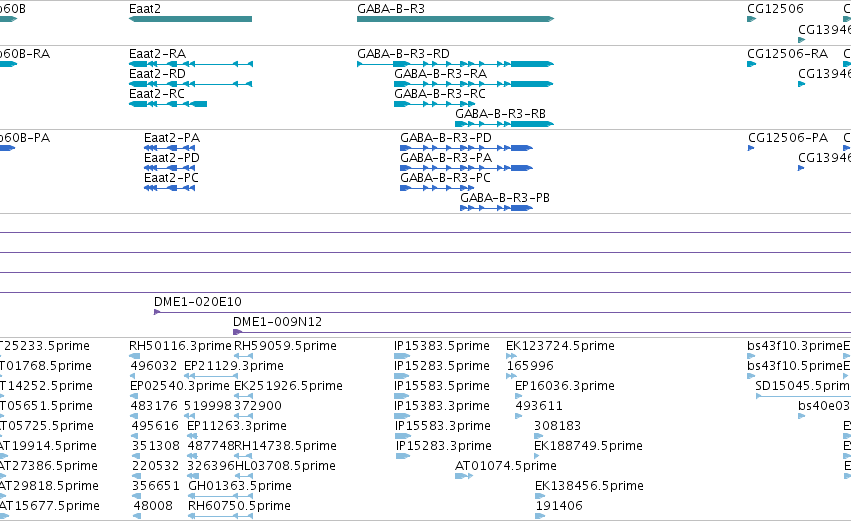This screenshot has height=521, width=851.
Task: Select the GABA-B-R3-RA transcript label
Action: click(x=440, y=74)
